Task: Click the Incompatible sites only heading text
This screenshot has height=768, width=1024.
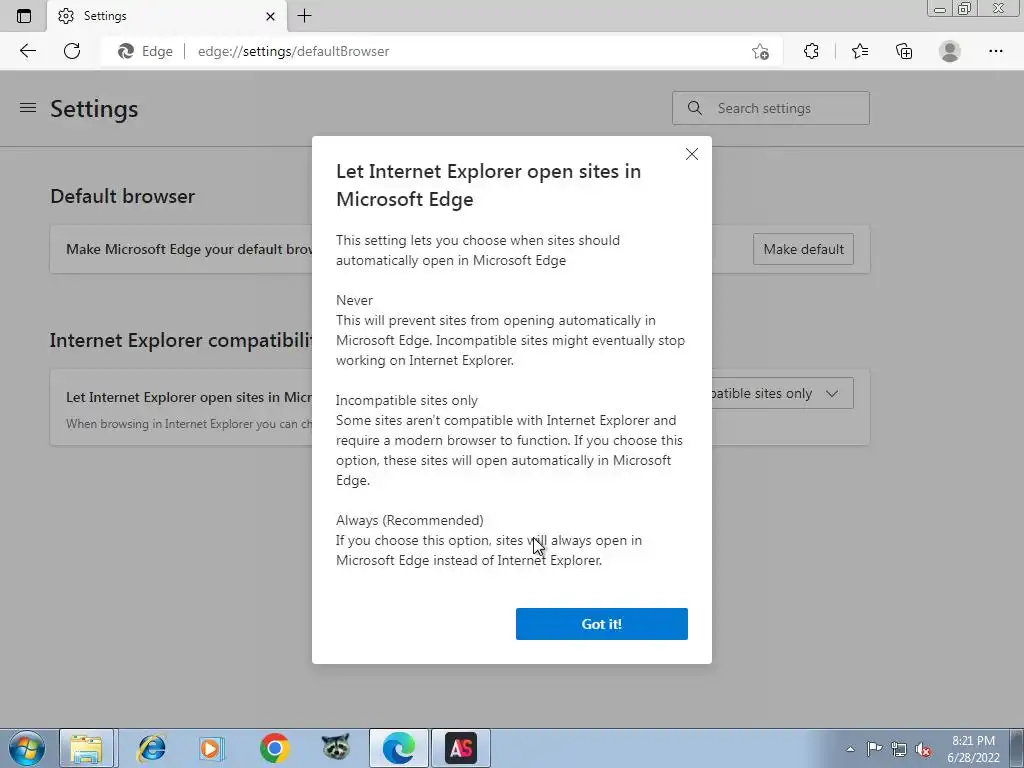Action: point(407,400)
